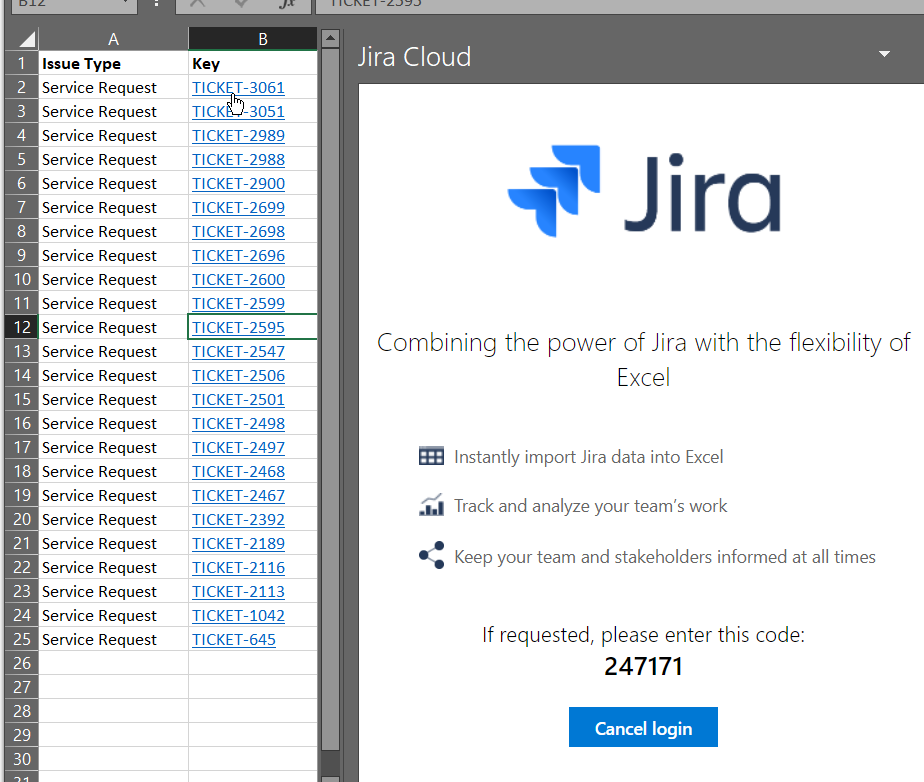This screenshot has width=924, height=782.
Task: Open the TICKET-2506 link
Action: pyautogui.click(x=238, y=375)
